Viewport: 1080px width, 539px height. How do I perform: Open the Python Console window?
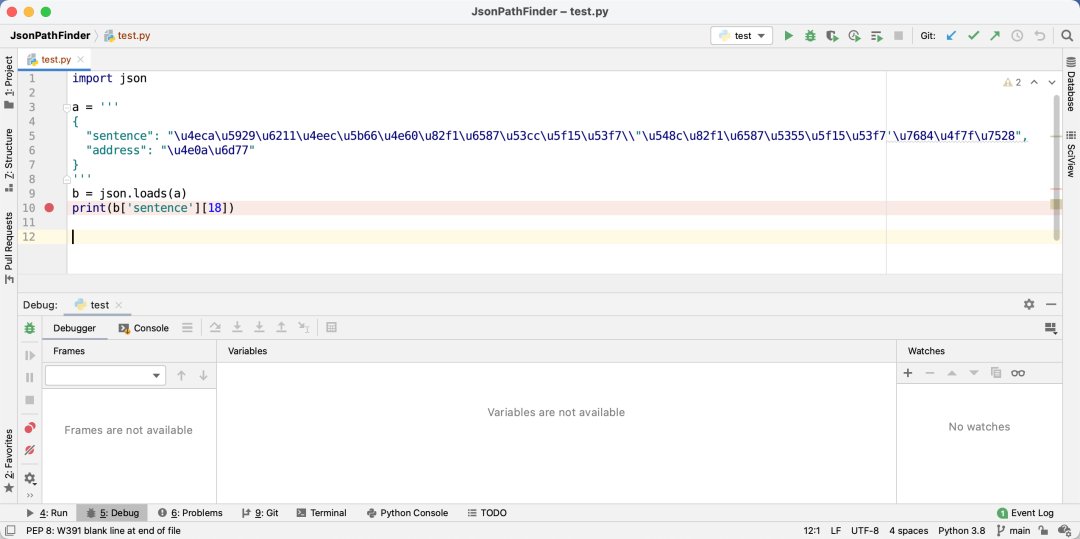point(408,513)
